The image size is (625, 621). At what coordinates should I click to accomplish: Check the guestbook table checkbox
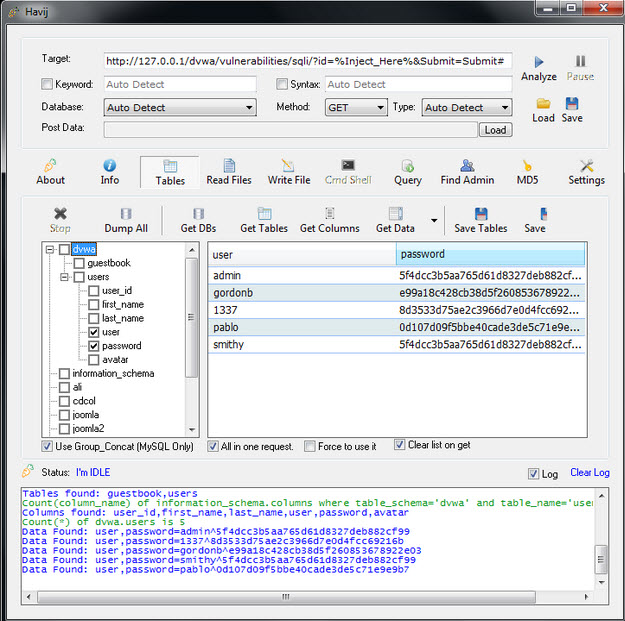(x=79, y=263)
